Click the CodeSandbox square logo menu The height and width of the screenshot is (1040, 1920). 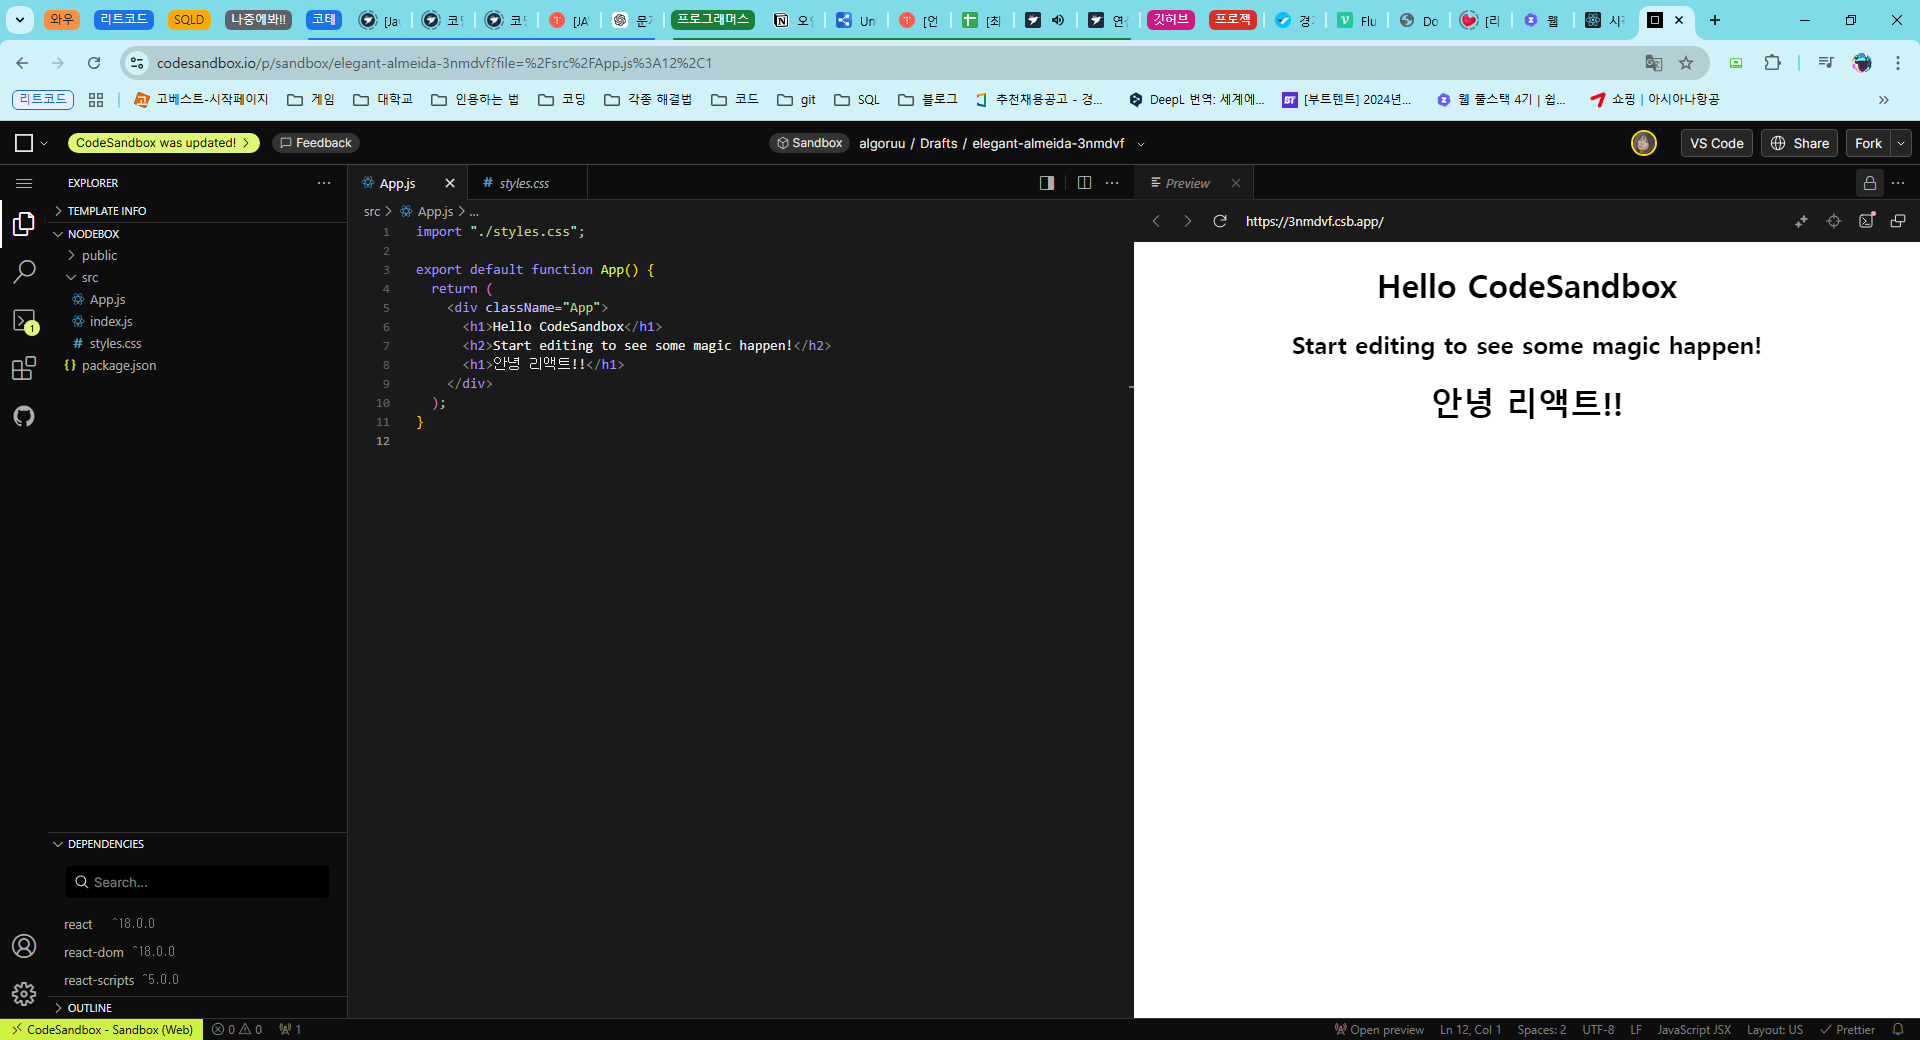(31, 143)
